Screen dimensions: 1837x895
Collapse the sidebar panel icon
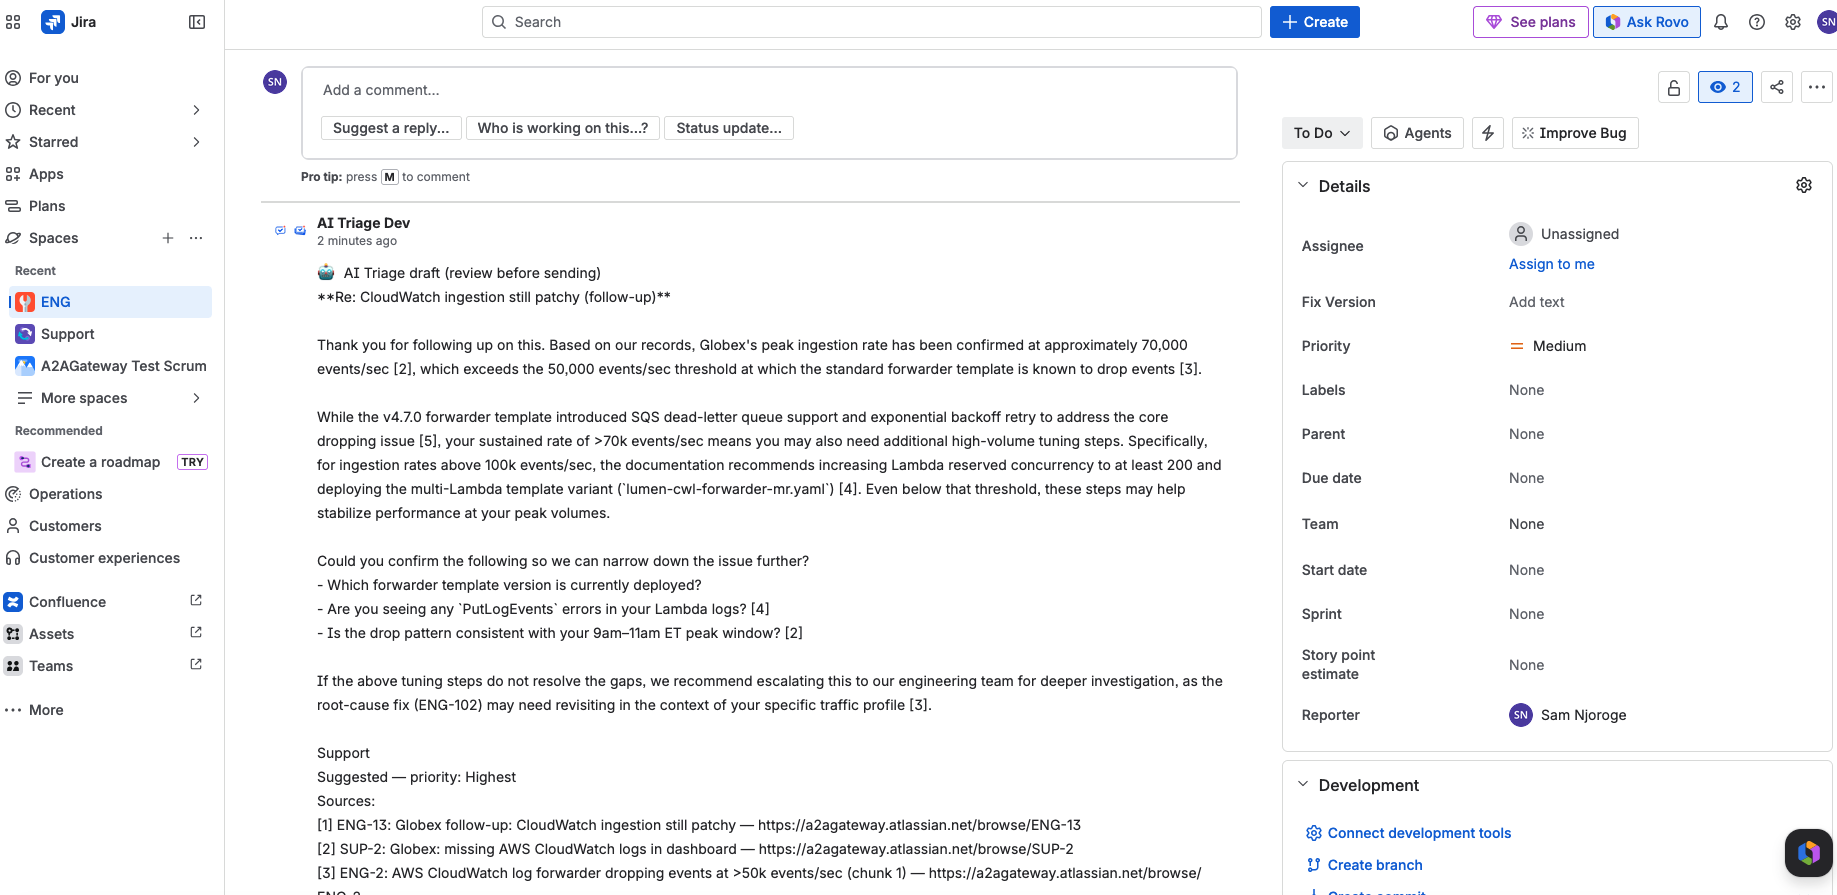(x=197, y=22)
